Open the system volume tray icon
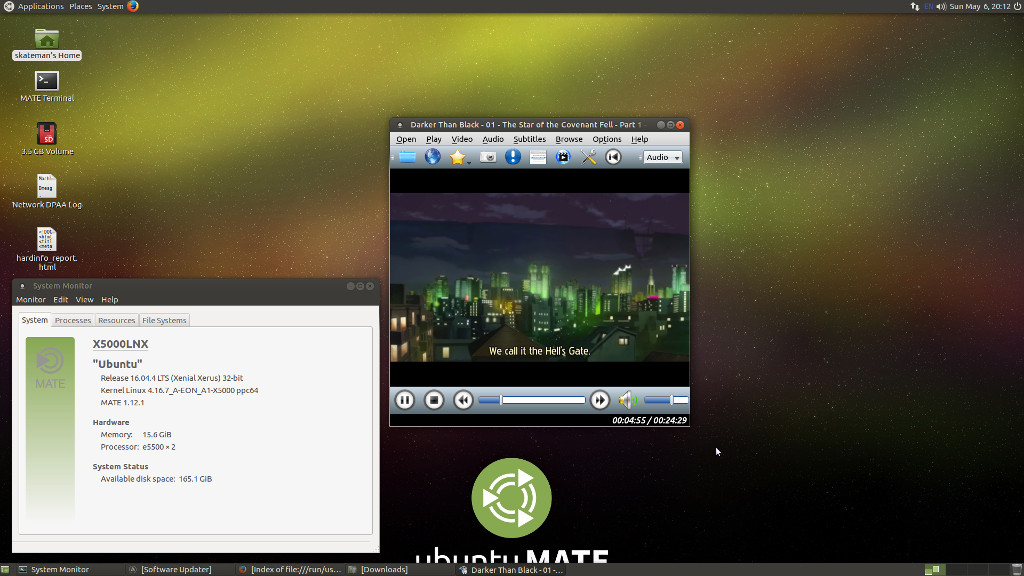The image size is (1024, 576). point(941,7)
